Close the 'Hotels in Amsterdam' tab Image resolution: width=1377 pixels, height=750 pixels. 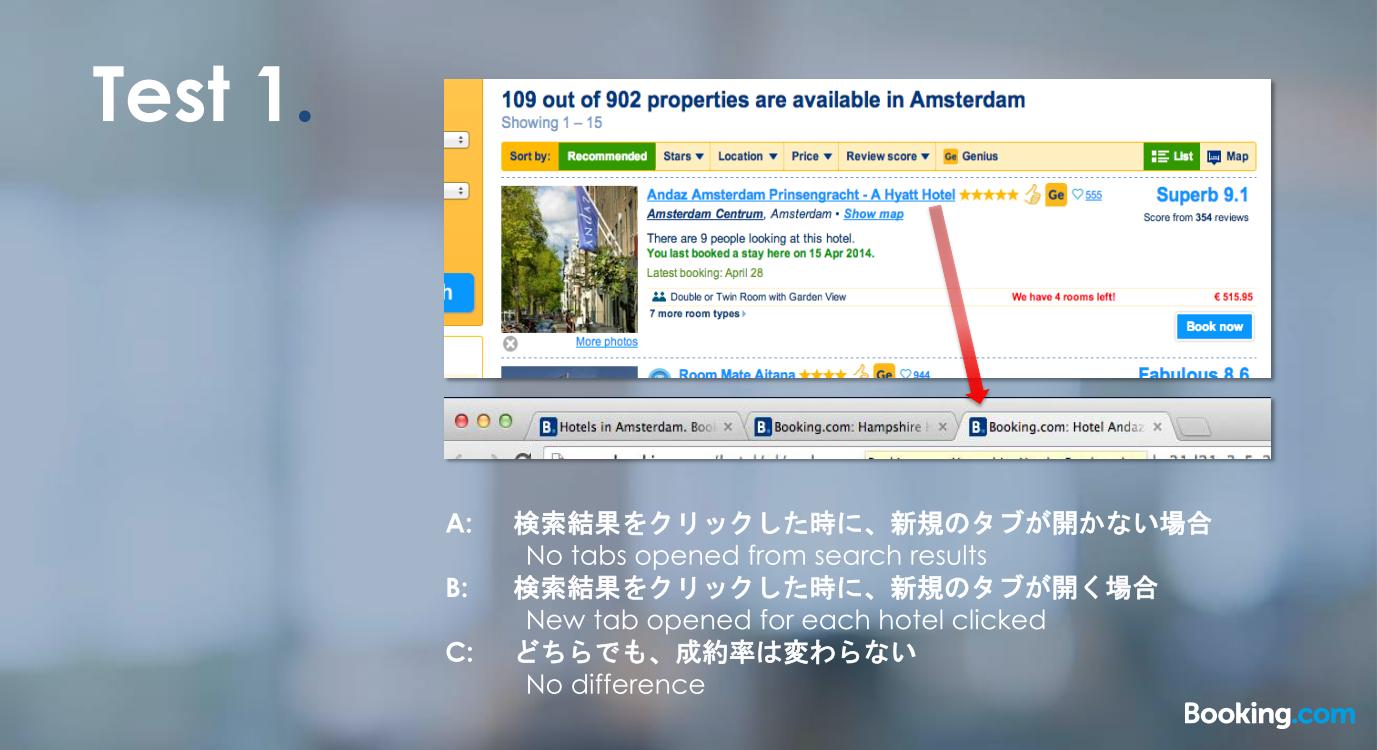(x=728, y=427)
